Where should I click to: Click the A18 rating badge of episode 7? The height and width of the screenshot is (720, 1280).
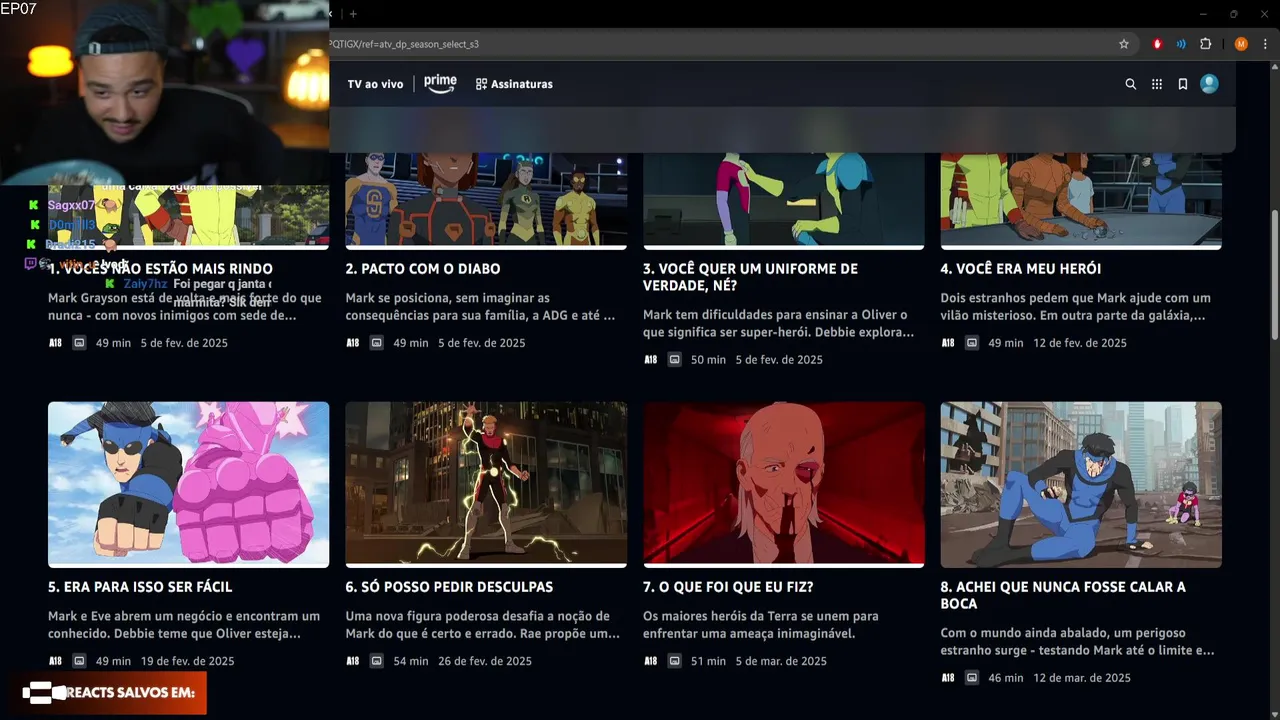click(x=651, y=661)
